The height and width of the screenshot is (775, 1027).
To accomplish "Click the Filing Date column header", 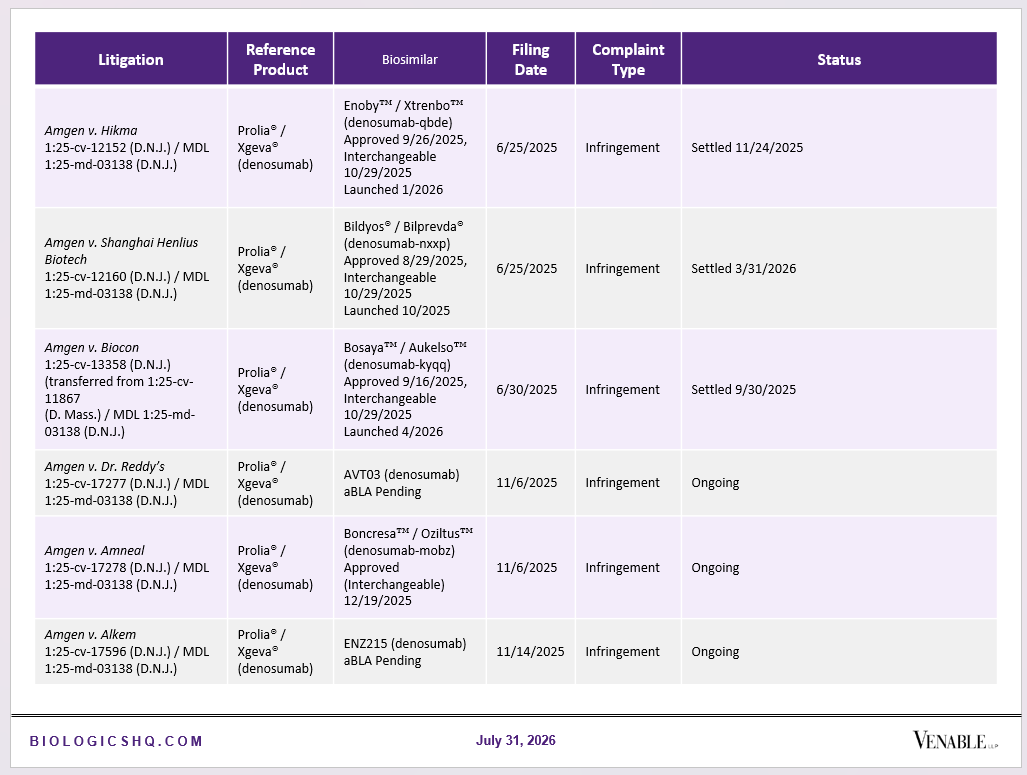I will click(x=531, y=59).
